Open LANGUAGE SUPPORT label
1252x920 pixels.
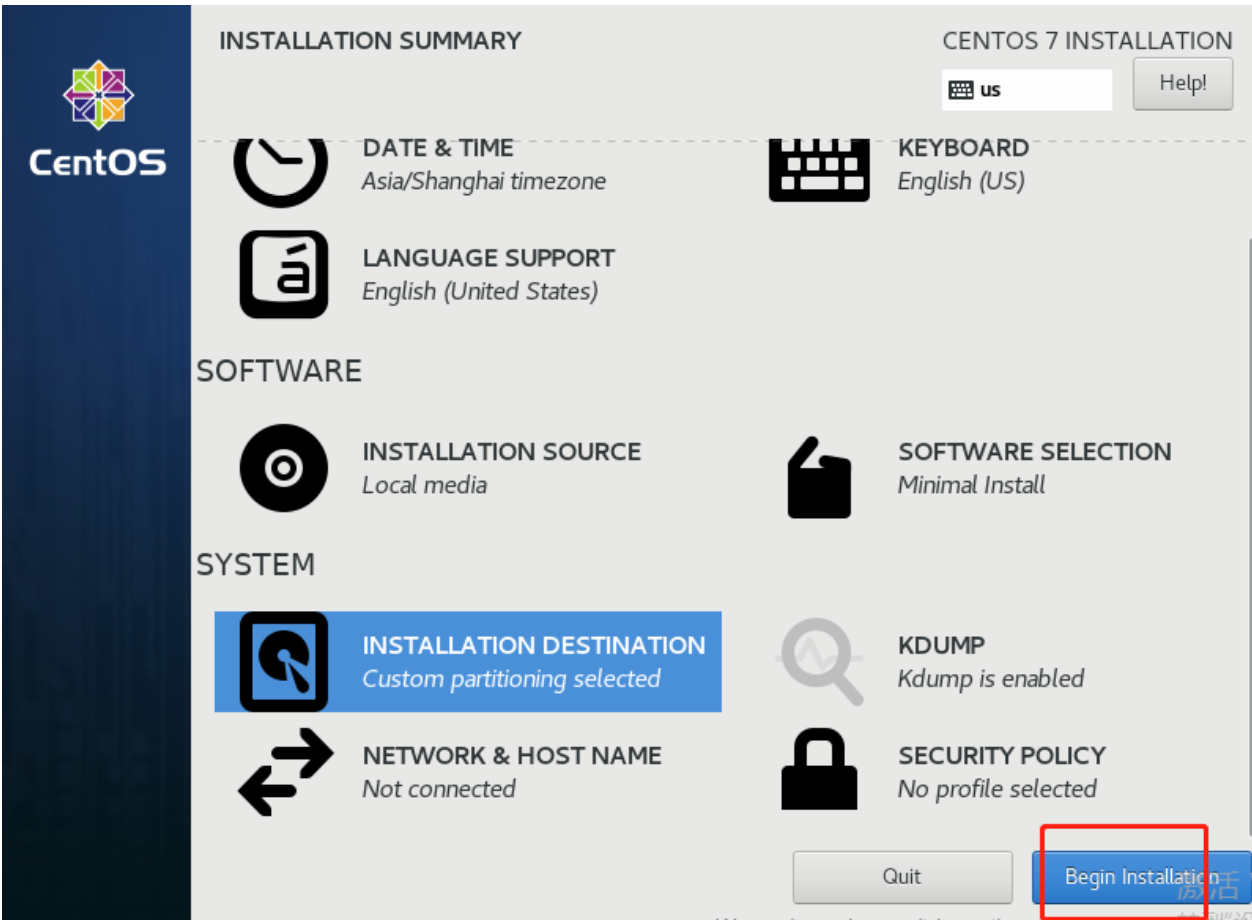(x=488, y=258)
